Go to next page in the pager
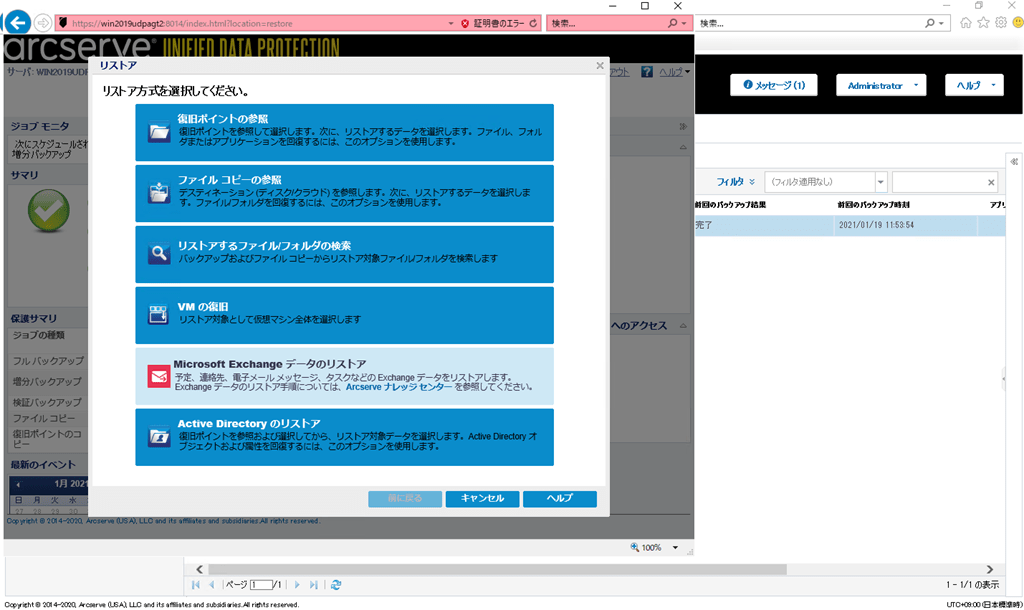 coord(297,585)
